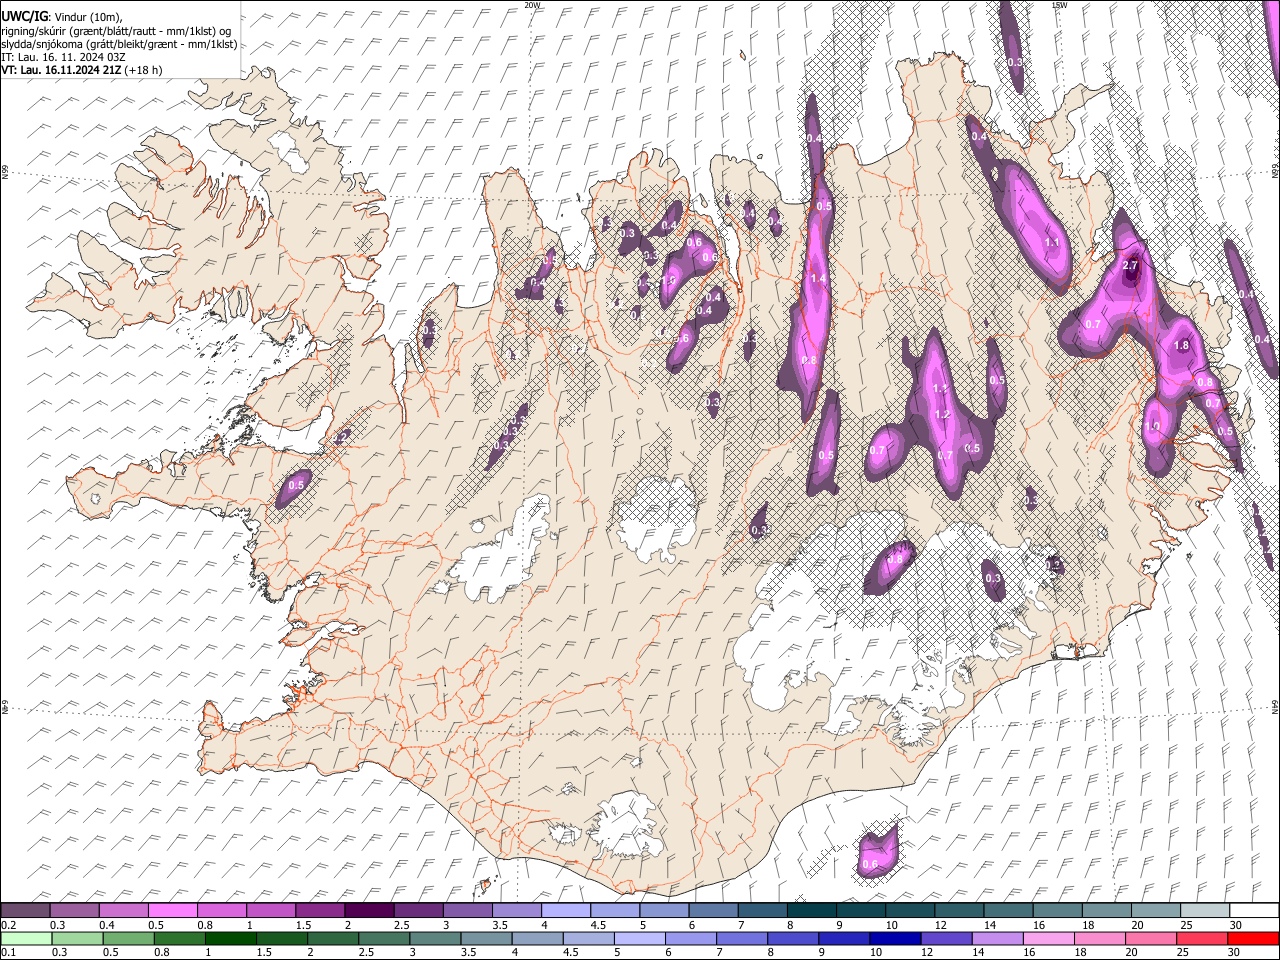
Task: Click the 1.0 value near the east fjords
Action: tap(1153, 426)
